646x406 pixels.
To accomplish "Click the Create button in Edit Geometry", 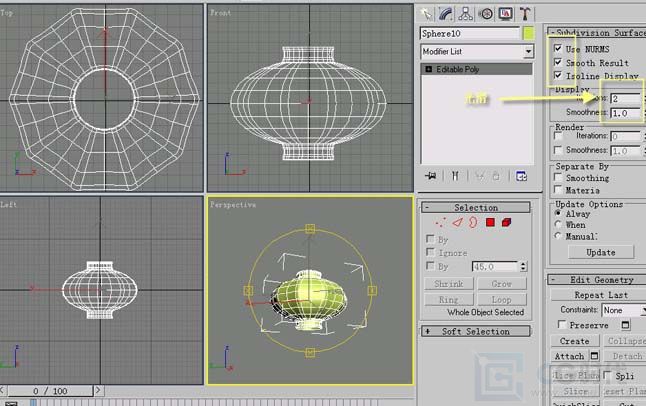I will 575,341.
